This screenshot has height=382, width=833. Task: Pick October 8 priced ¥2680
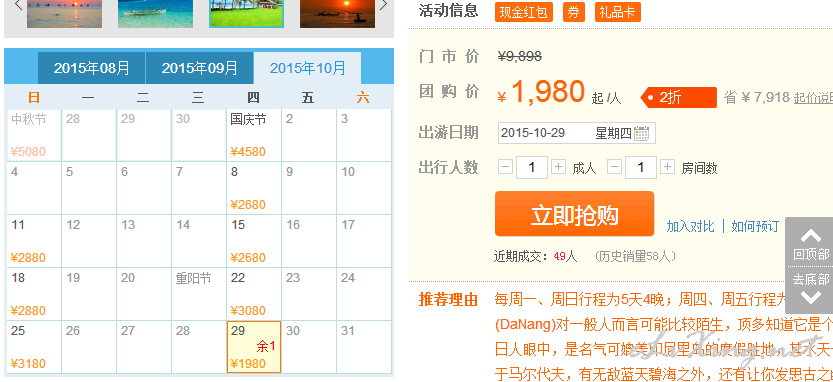pos(254,188)
